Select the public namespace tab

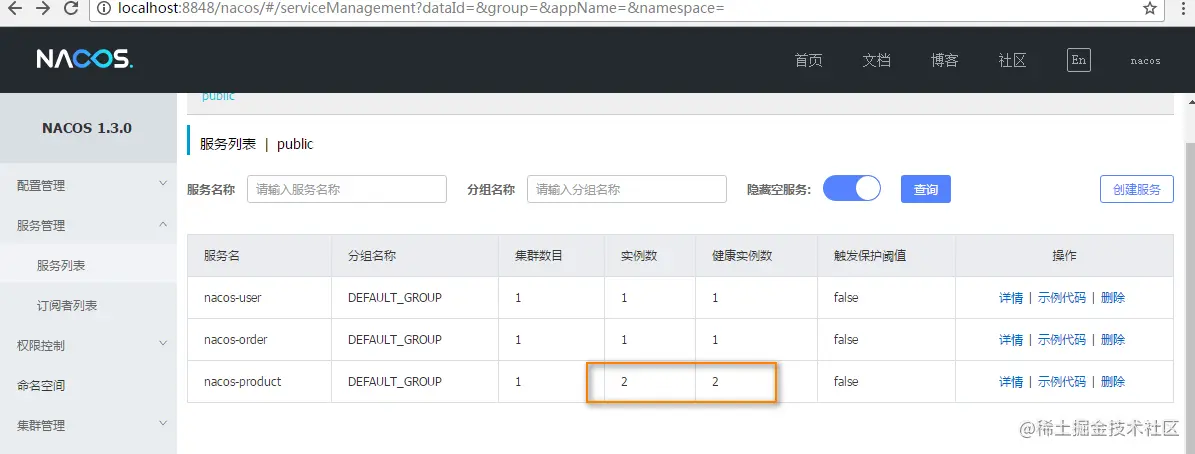(218, 97)
